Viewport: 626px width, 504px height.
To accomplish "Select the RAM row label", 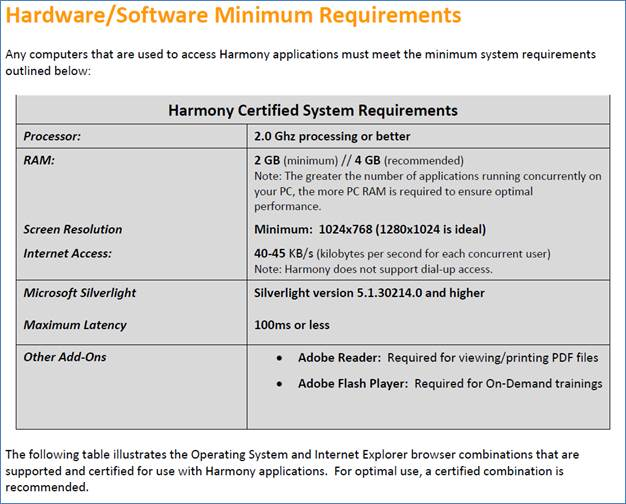I will [x=38, y=160].
